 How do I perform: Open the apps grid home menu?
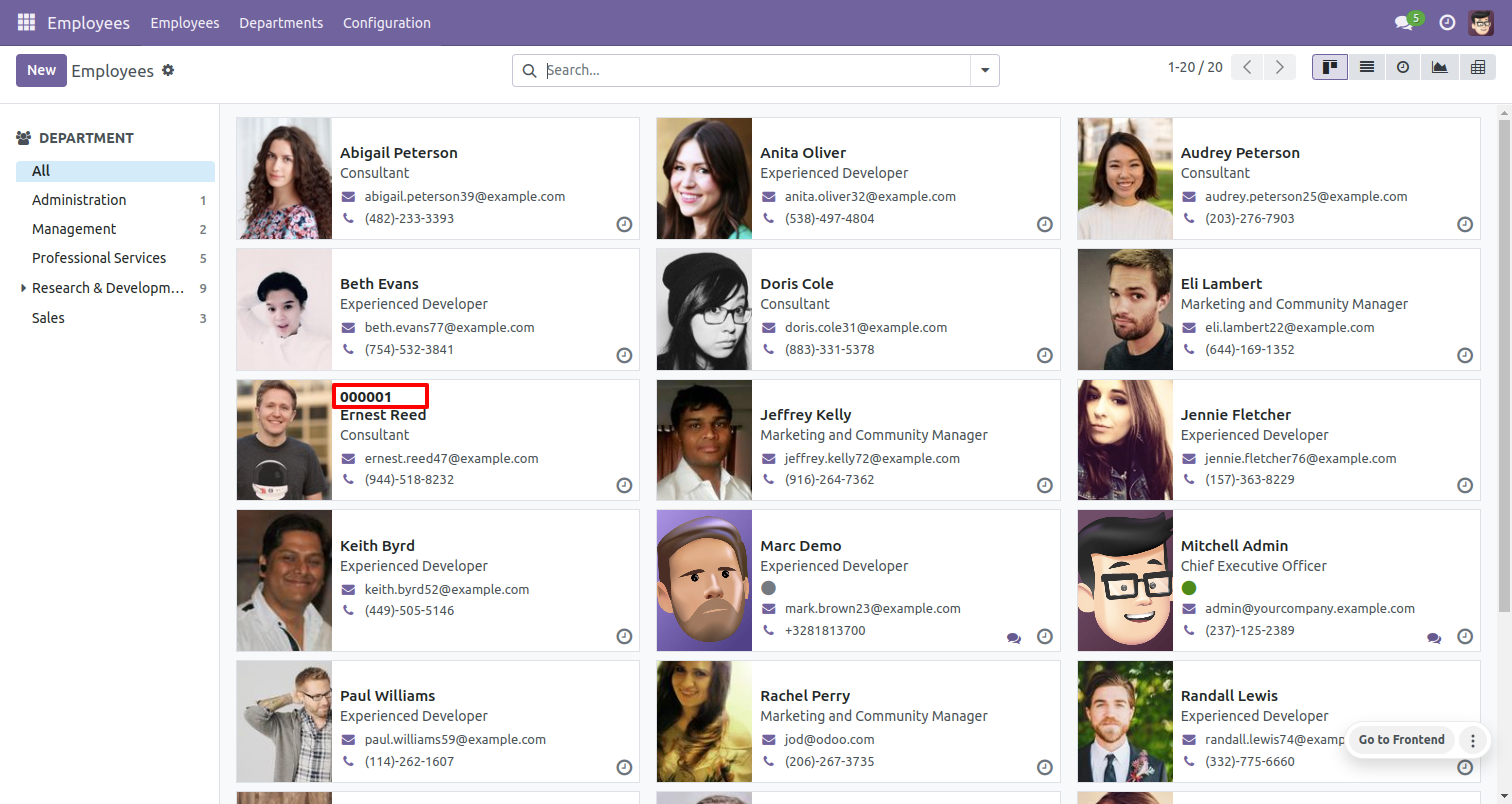[x=26, y=22]
